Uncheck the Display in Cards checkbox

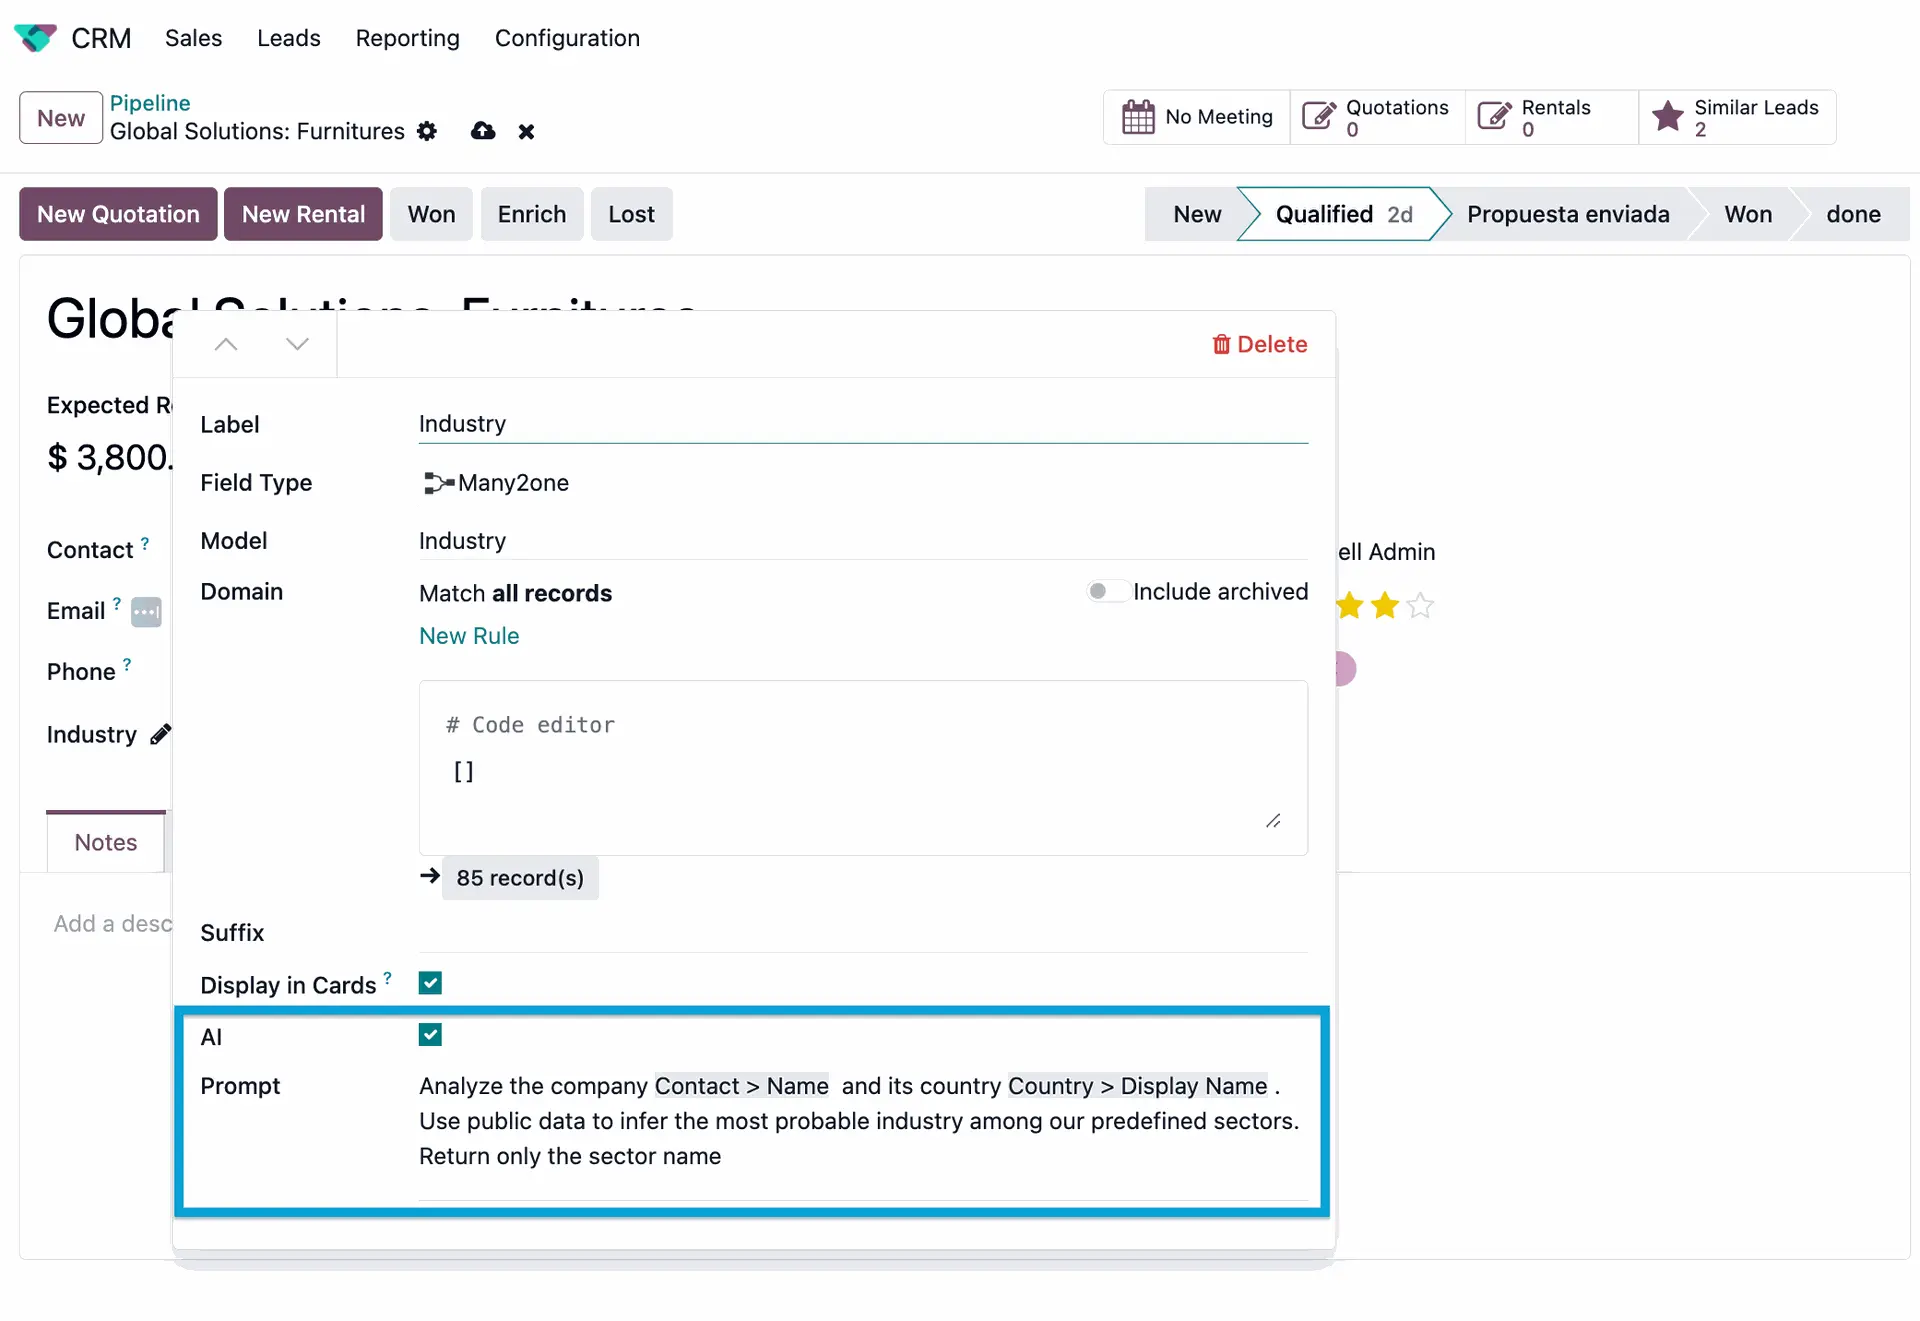[x=430, y=982]
